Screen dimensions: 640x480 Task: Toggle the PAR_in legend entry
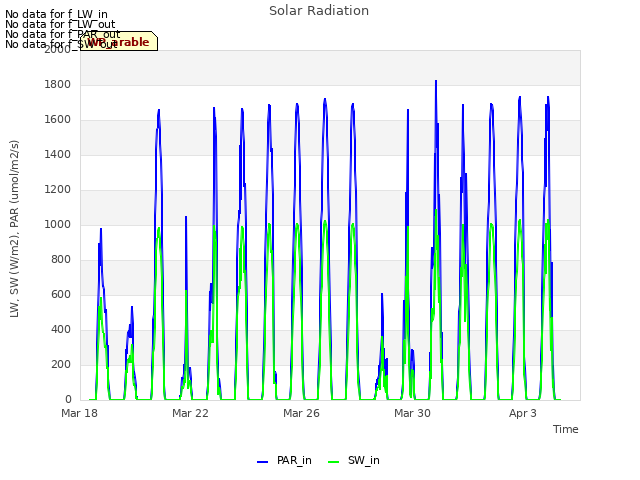[284, 460]
